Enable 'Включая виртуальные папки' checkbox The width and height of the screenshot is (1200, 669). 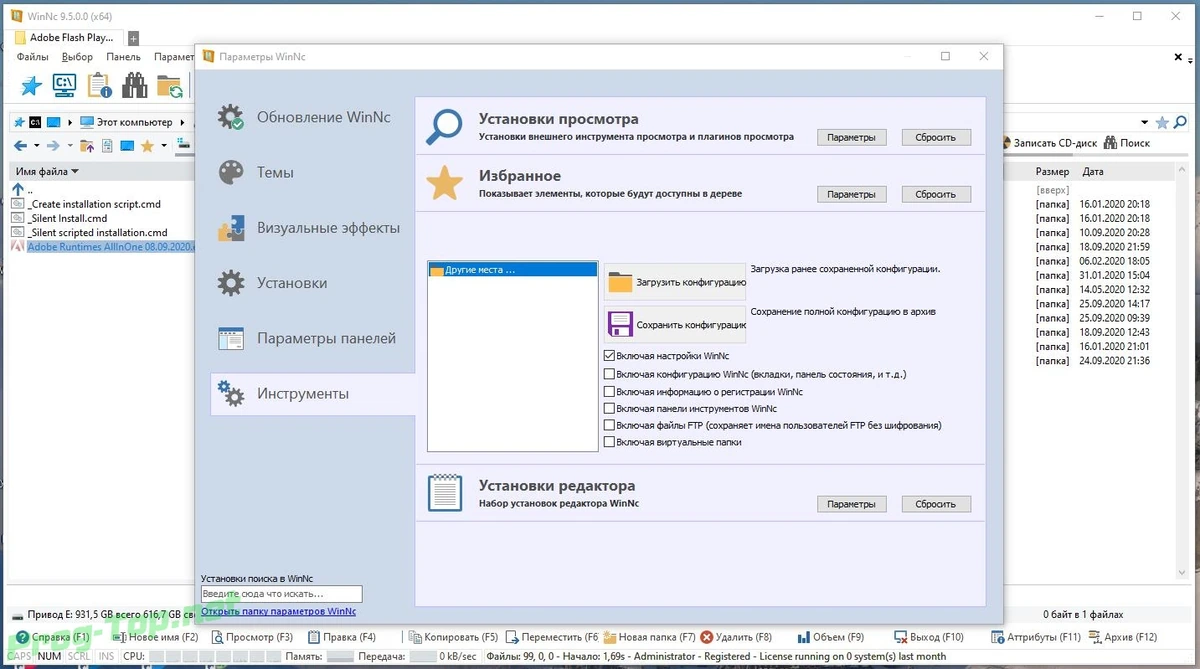609,442
